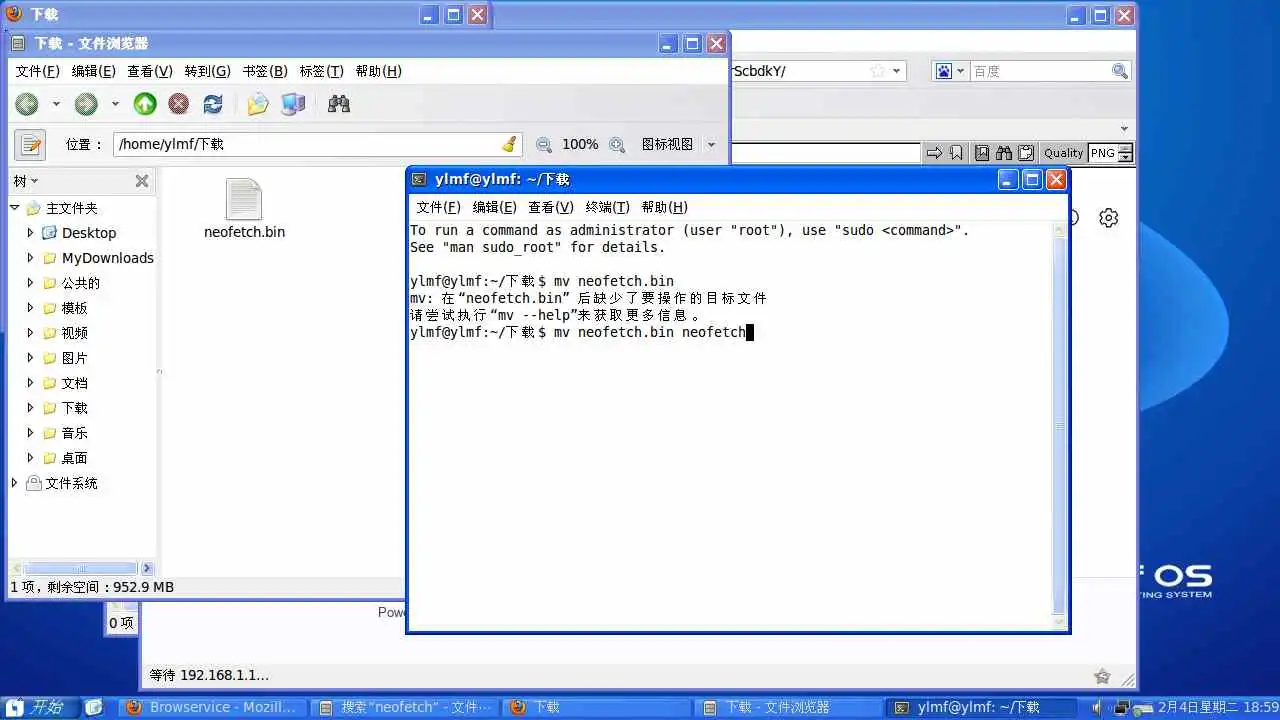Click the right-arrow go icon in browser page
The image size is (1280, 720).
(934, 153)
